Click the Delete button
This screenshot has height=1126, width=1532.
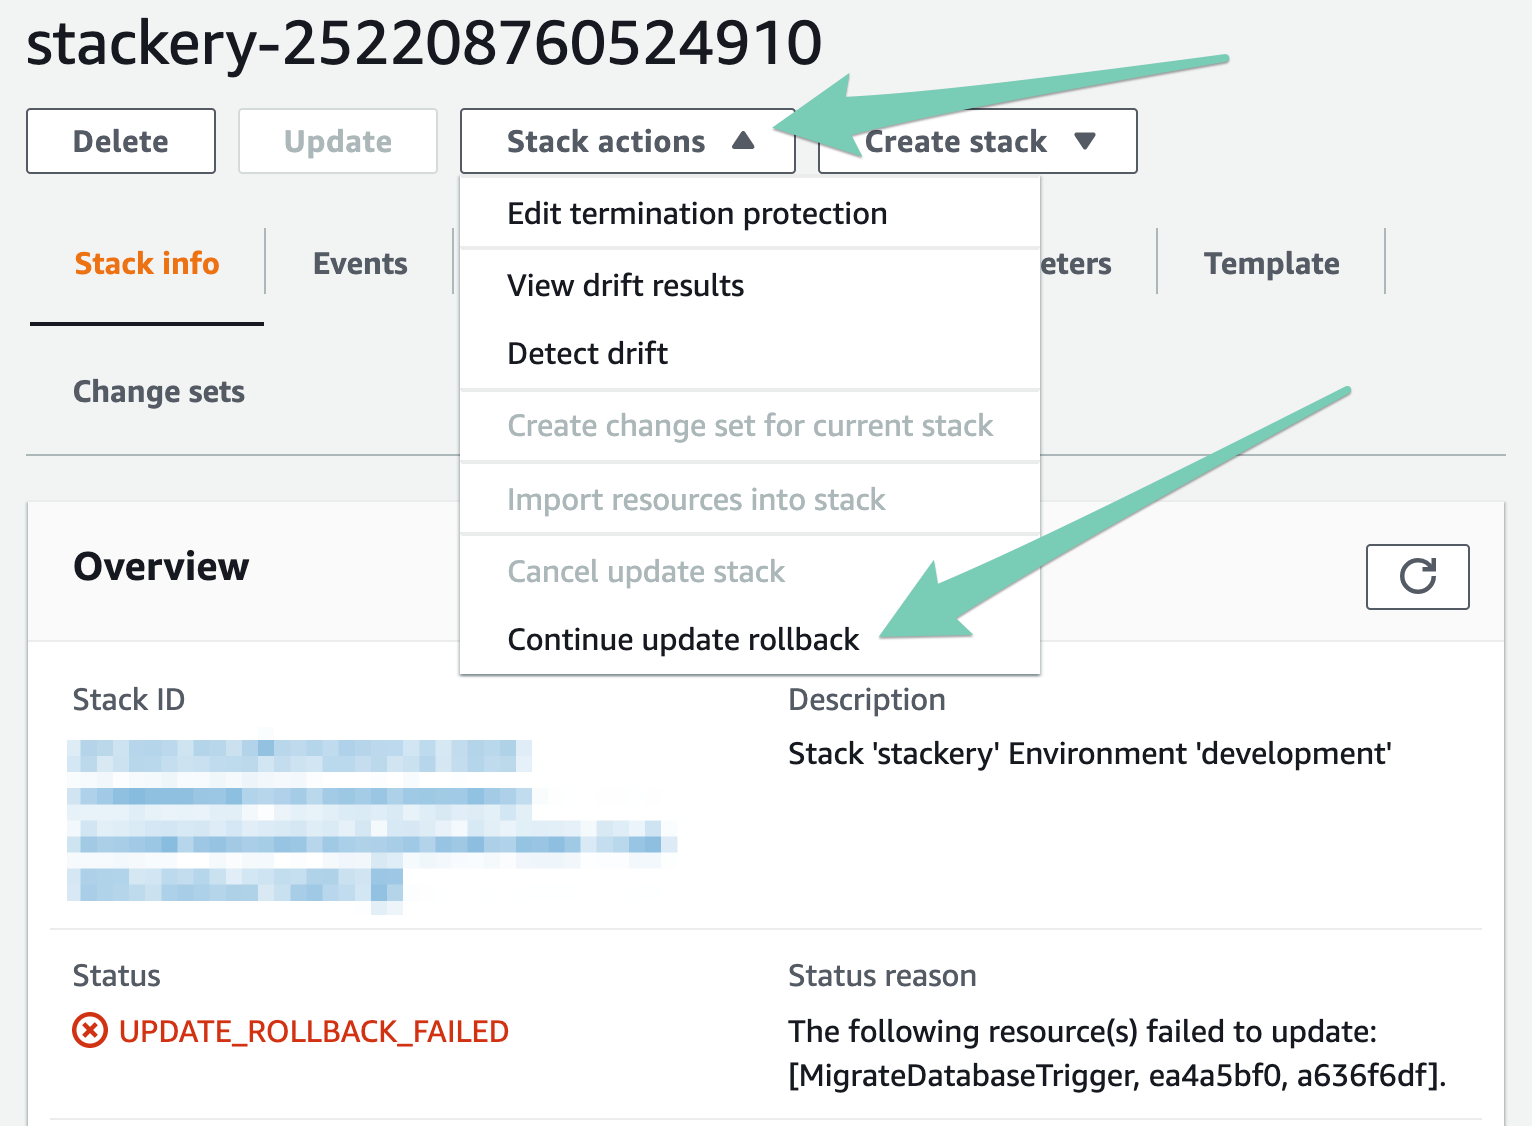coord(121,141)
